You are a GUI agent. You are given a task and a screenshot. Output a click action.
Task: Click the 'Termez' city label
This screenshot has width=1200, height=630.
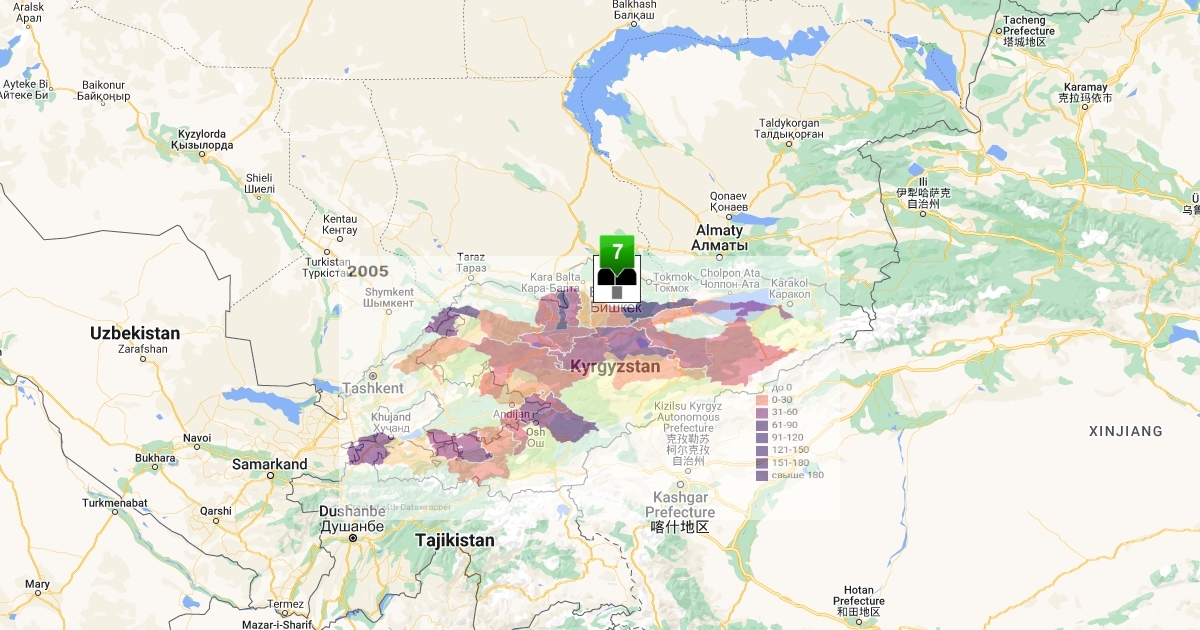coord(285,604)
